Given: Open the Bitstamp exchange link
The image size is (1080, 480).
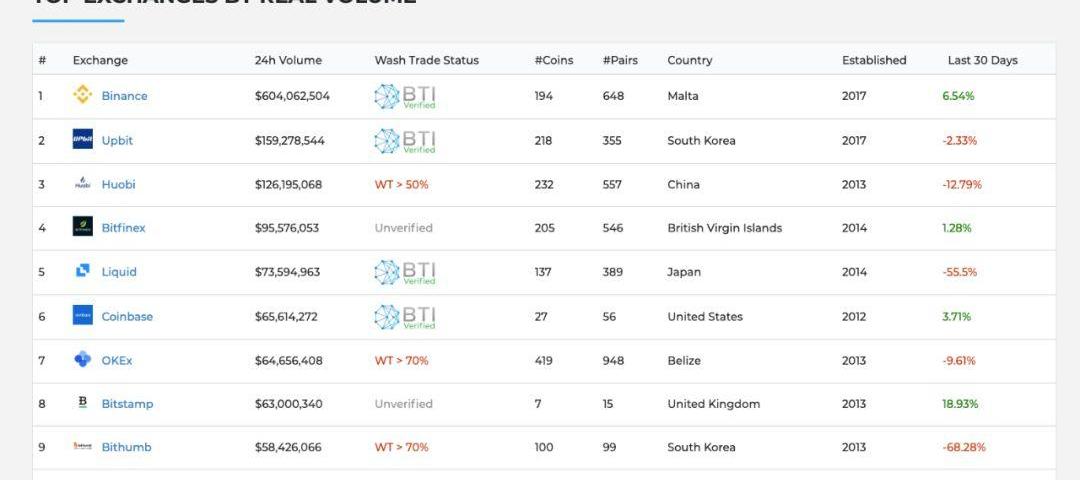Looking at the screenshot, I should (127, 404).
